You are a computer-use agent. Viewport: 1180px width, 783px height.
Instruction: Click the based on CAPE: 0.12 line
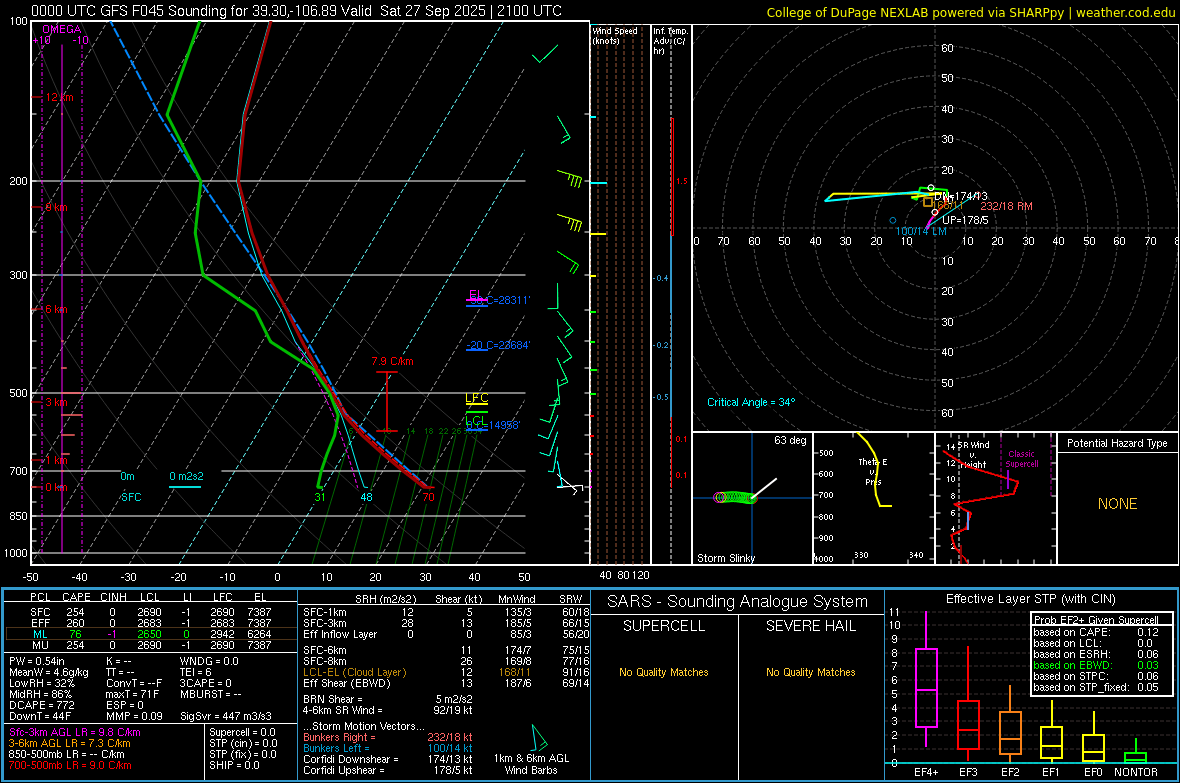1096,632
